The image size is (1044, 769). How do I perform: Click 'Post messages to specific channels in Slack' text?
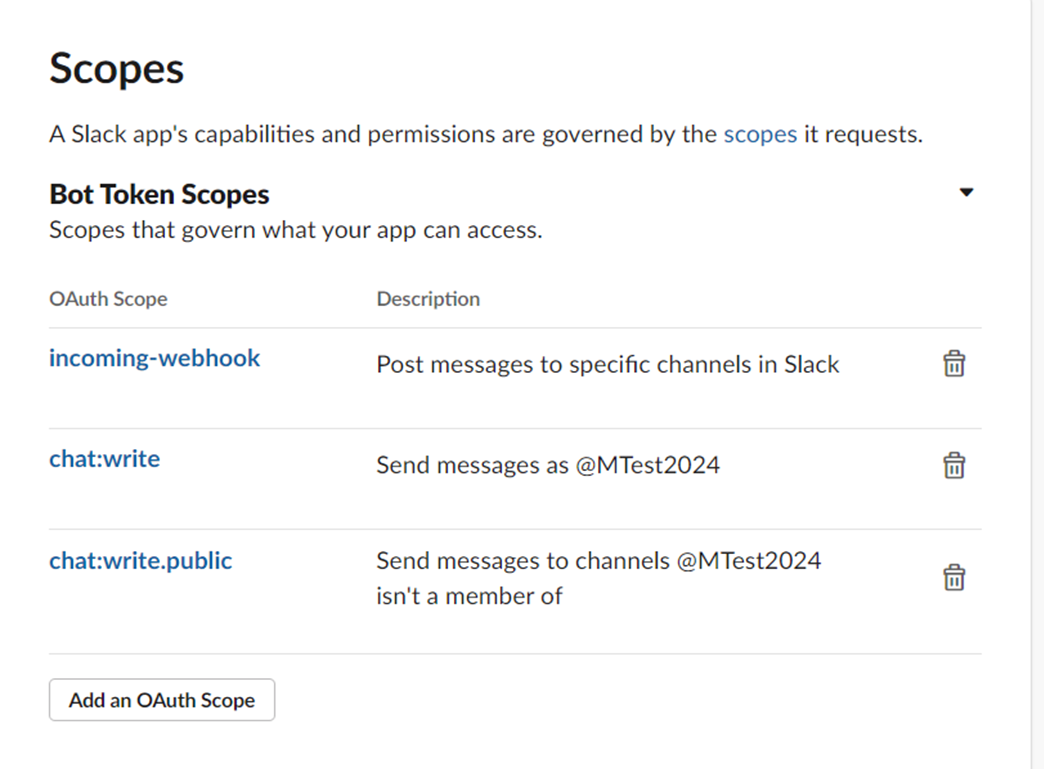[x=608, y=364]
